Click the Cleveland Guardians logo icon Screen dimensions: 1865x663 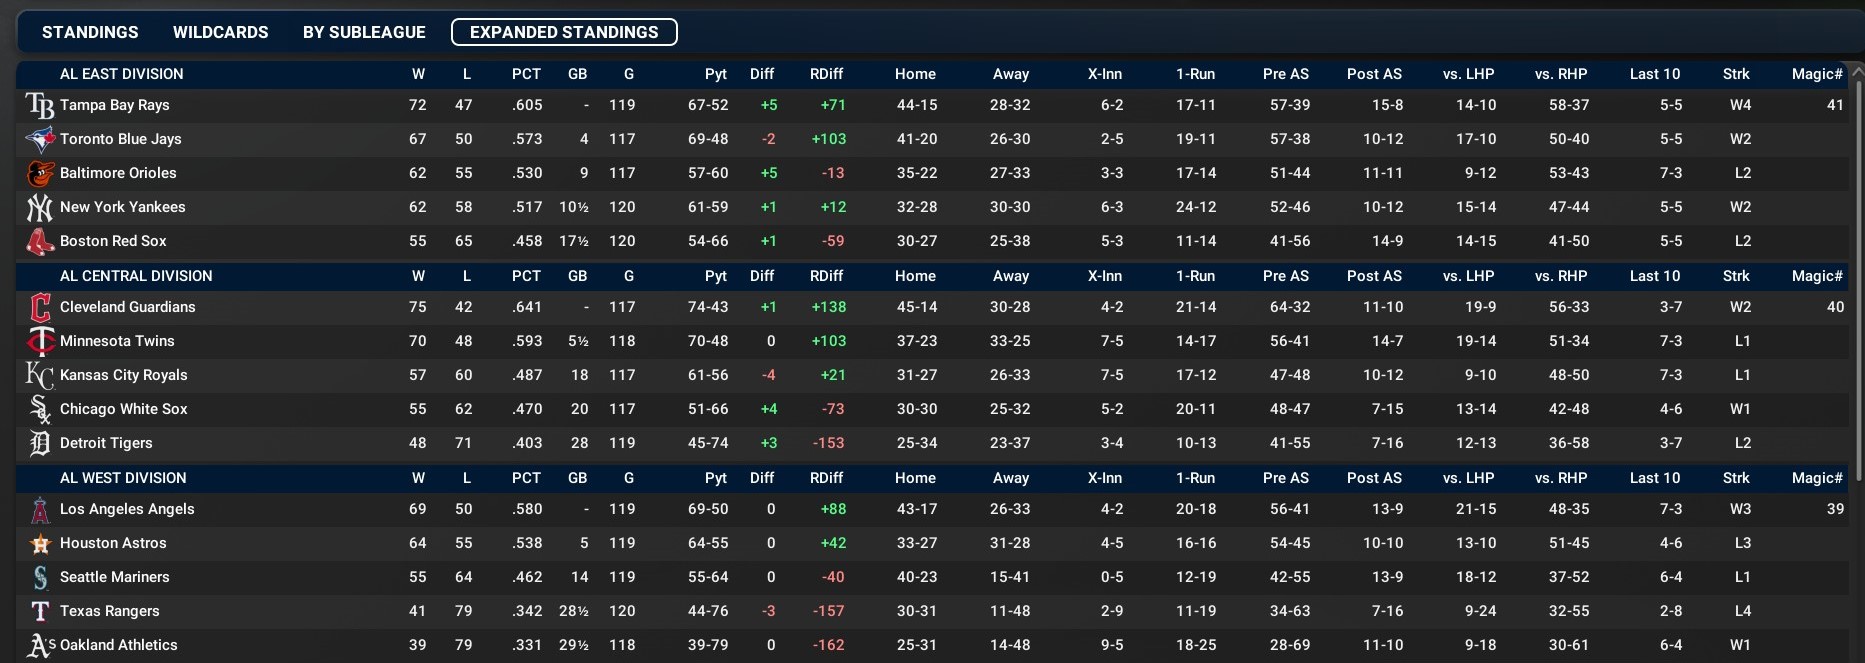tap(40, 307)
